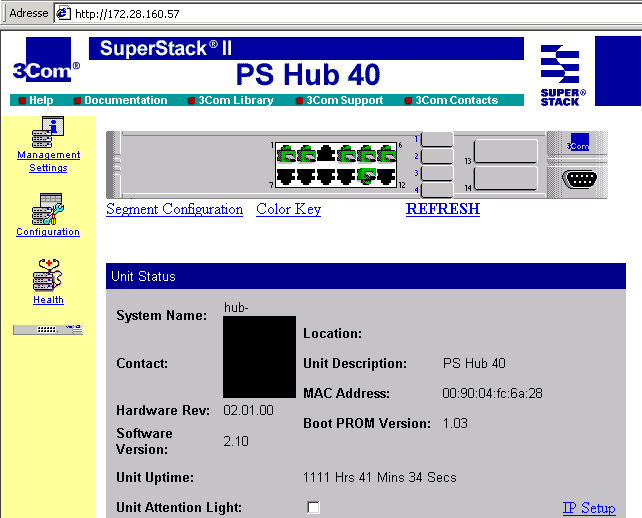Viewport: 642px width, 518px height.
Task: Click the Health stethoscope icon
Action: coord(48,275)
